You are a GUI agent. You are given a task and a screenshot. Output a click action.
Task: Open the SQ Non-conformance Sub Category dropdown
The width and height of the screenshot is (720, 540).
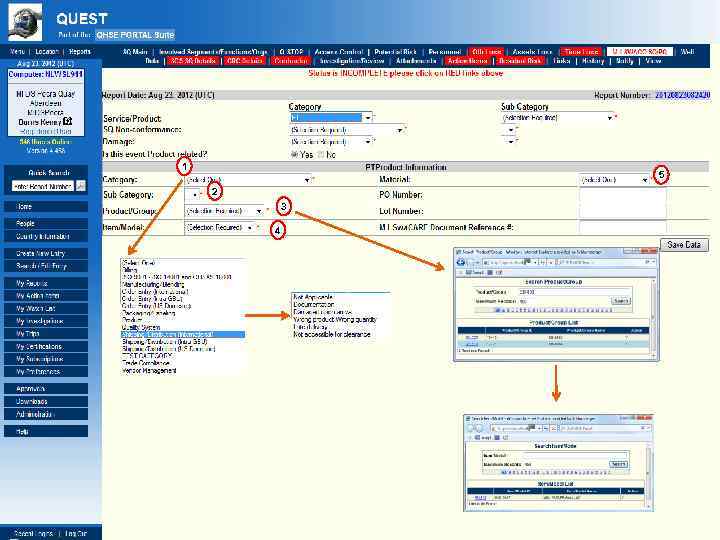pos(509,130)
